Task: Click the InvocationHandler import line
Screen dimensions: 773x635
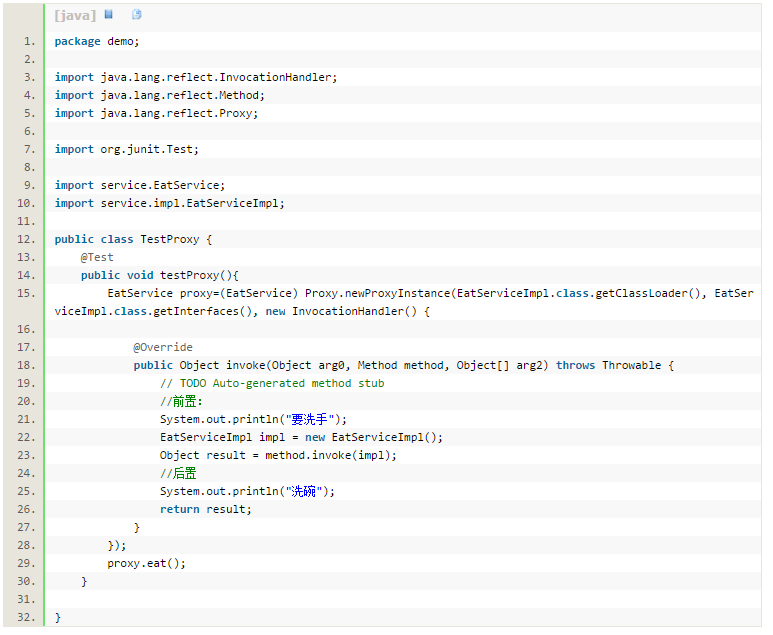Action: [x=196, y=77]
